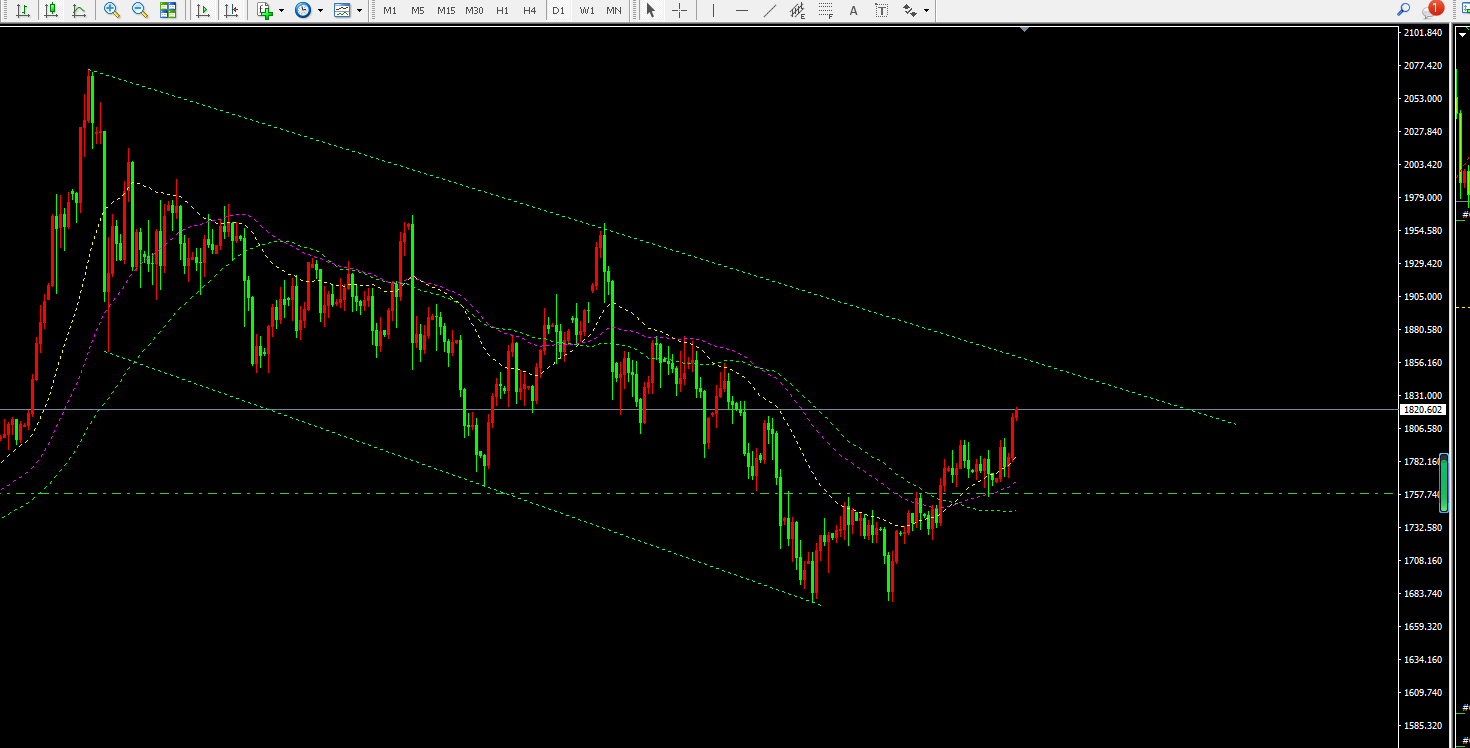1470x748 pixels.
Task: Expand the periods dropdown arrow
Action: 320,10
